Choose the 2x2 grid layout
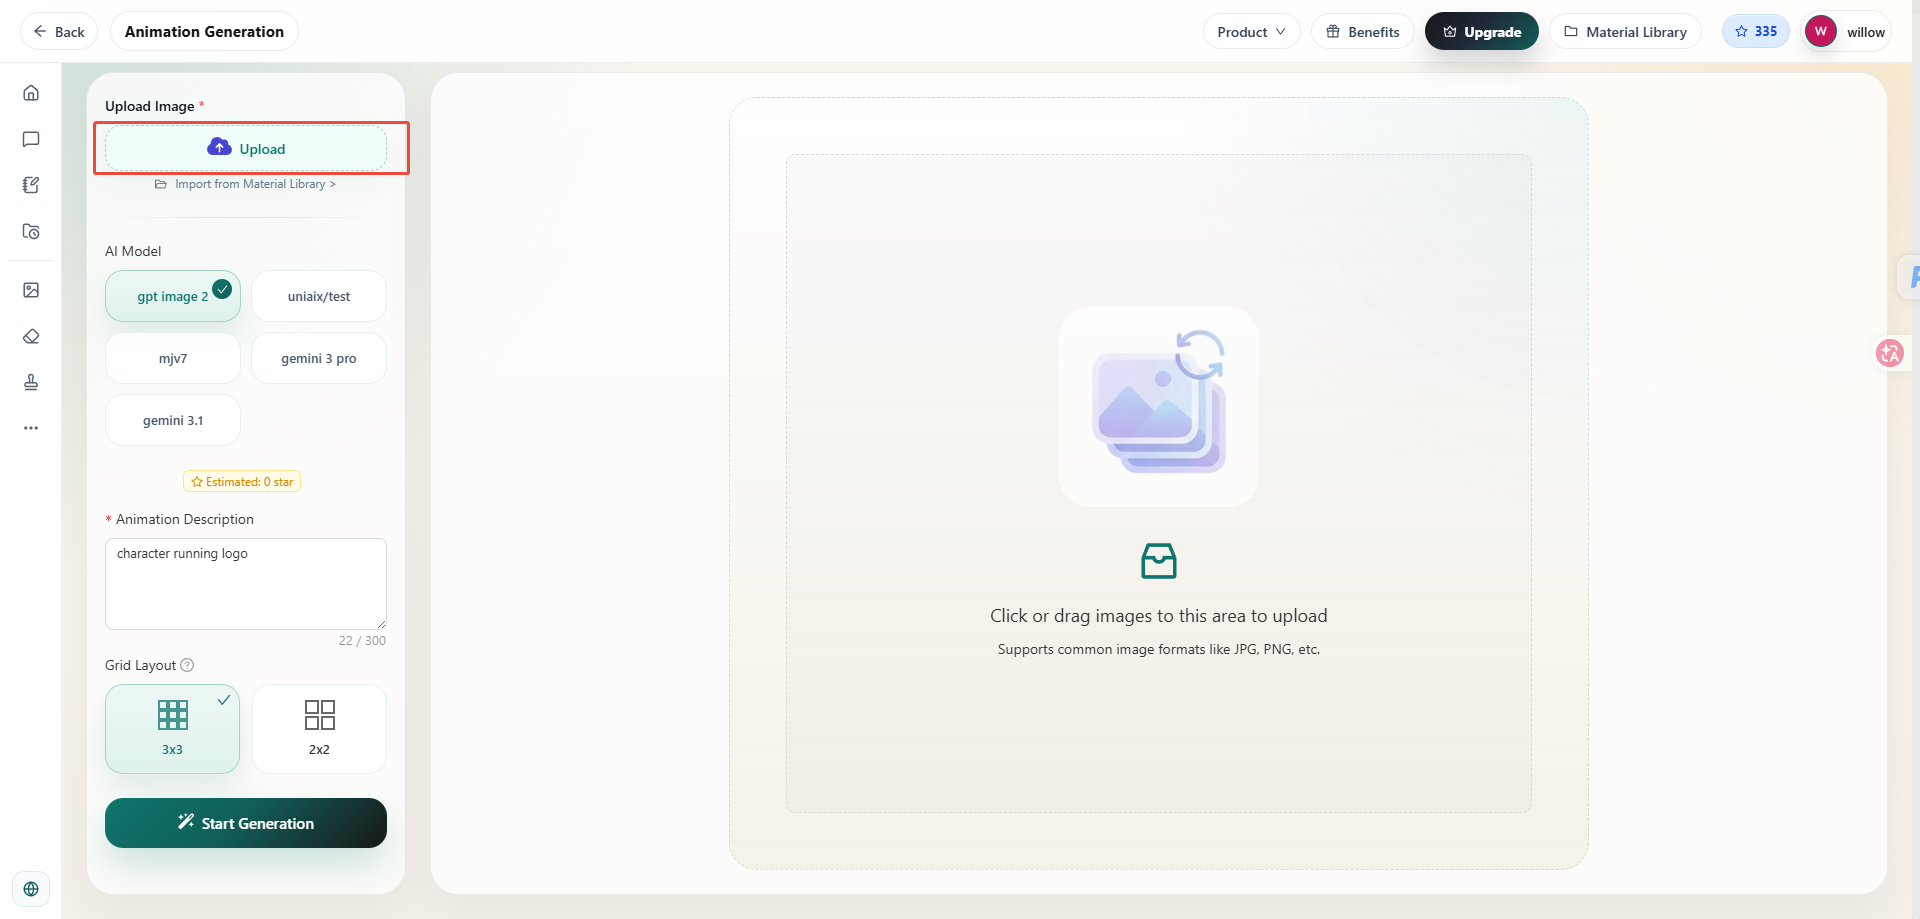Image resolution: width=1920 pixels, height=919 pixels. click(x=319, y=729)
